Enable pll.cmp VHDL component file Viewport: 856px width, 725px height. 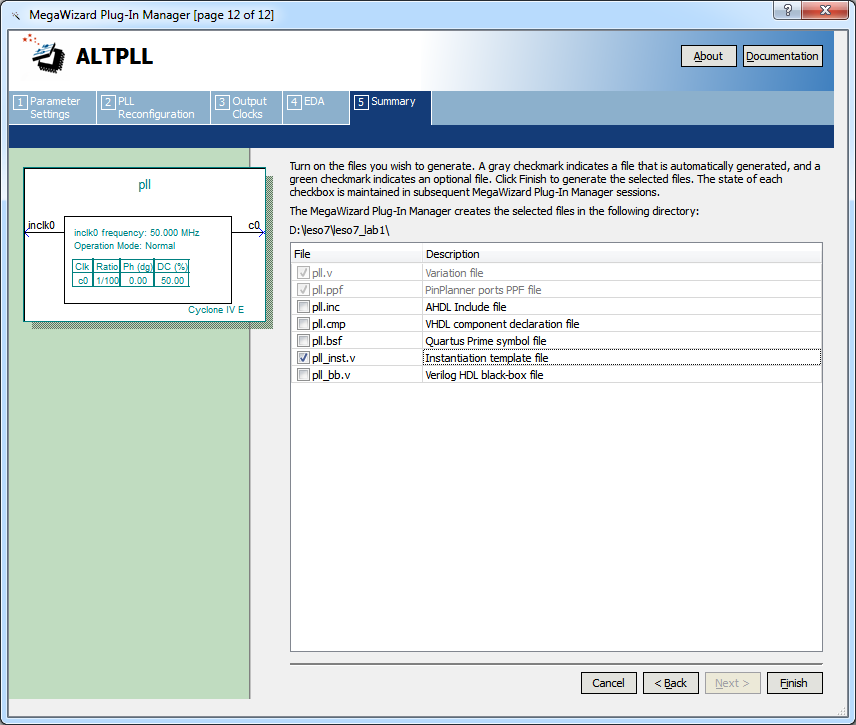click(x=303, y=323)
